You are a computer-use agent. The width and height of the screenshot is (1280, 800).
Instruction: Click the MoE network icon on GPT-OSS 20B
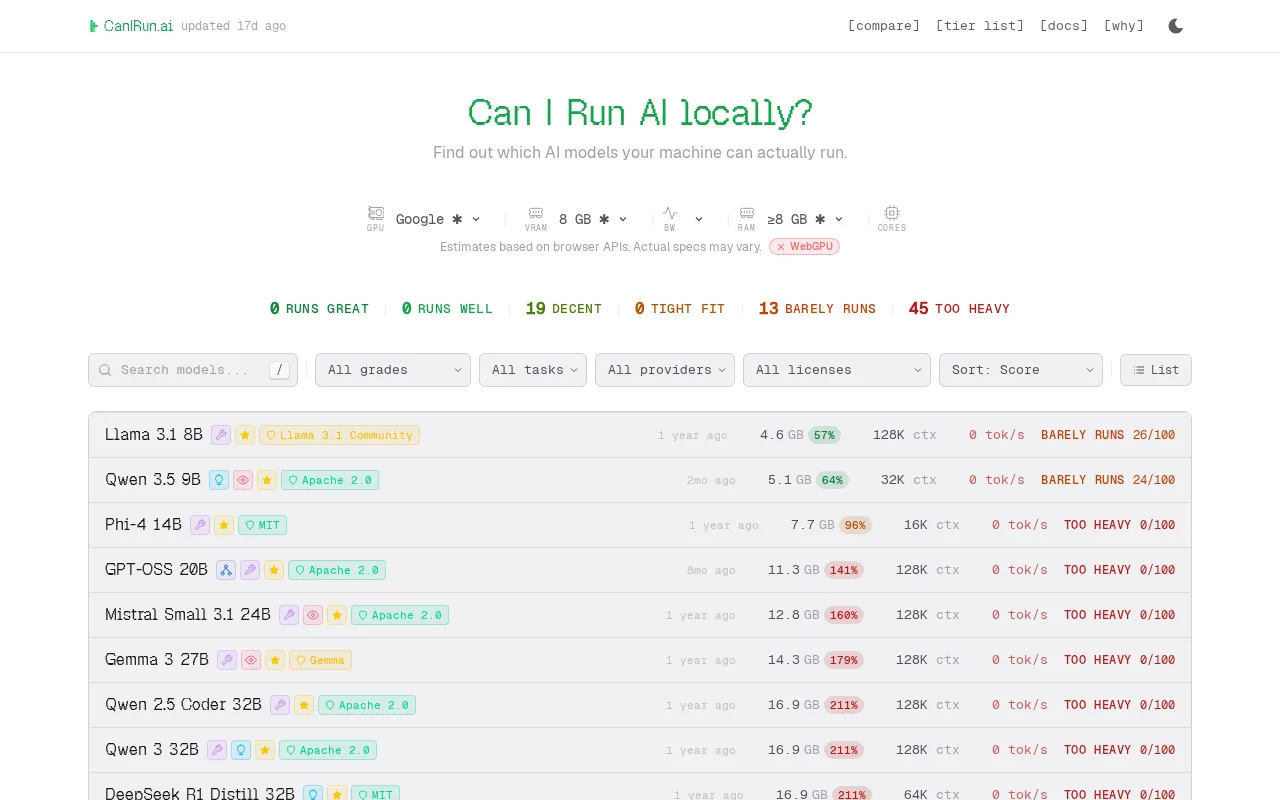click(x=226, y=570)
